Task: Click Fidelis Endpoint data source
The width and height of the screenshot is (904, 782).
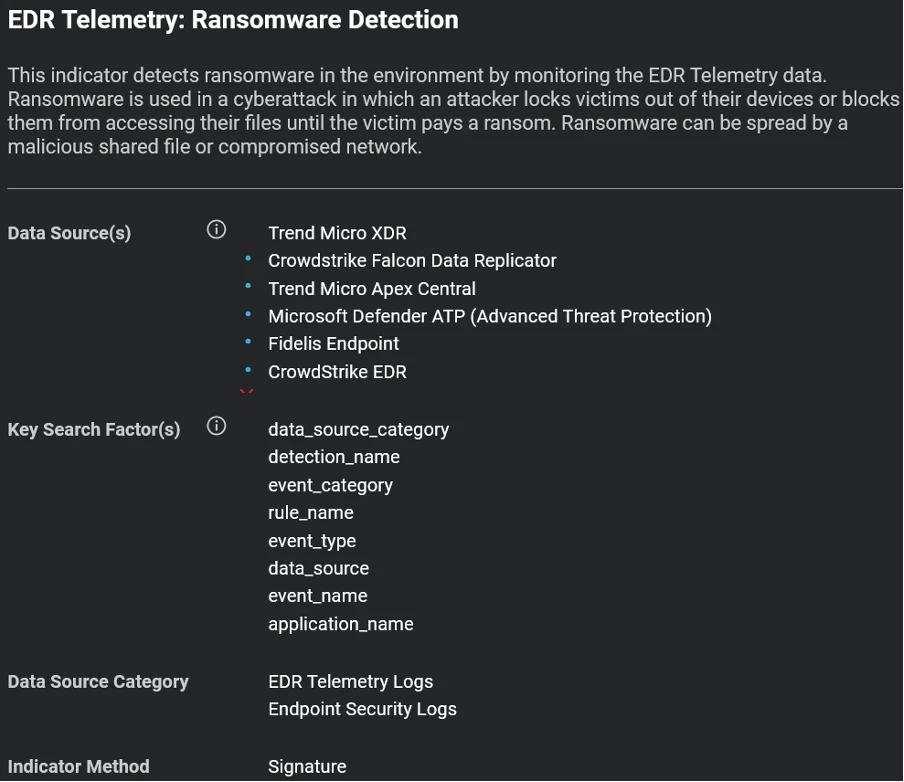Action: [x=333, y=344]
